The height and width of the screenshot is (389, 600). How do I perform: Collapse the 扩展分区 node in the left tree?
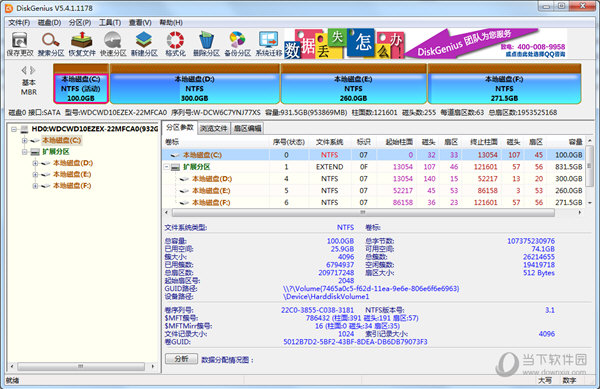(x=25, y=152)
